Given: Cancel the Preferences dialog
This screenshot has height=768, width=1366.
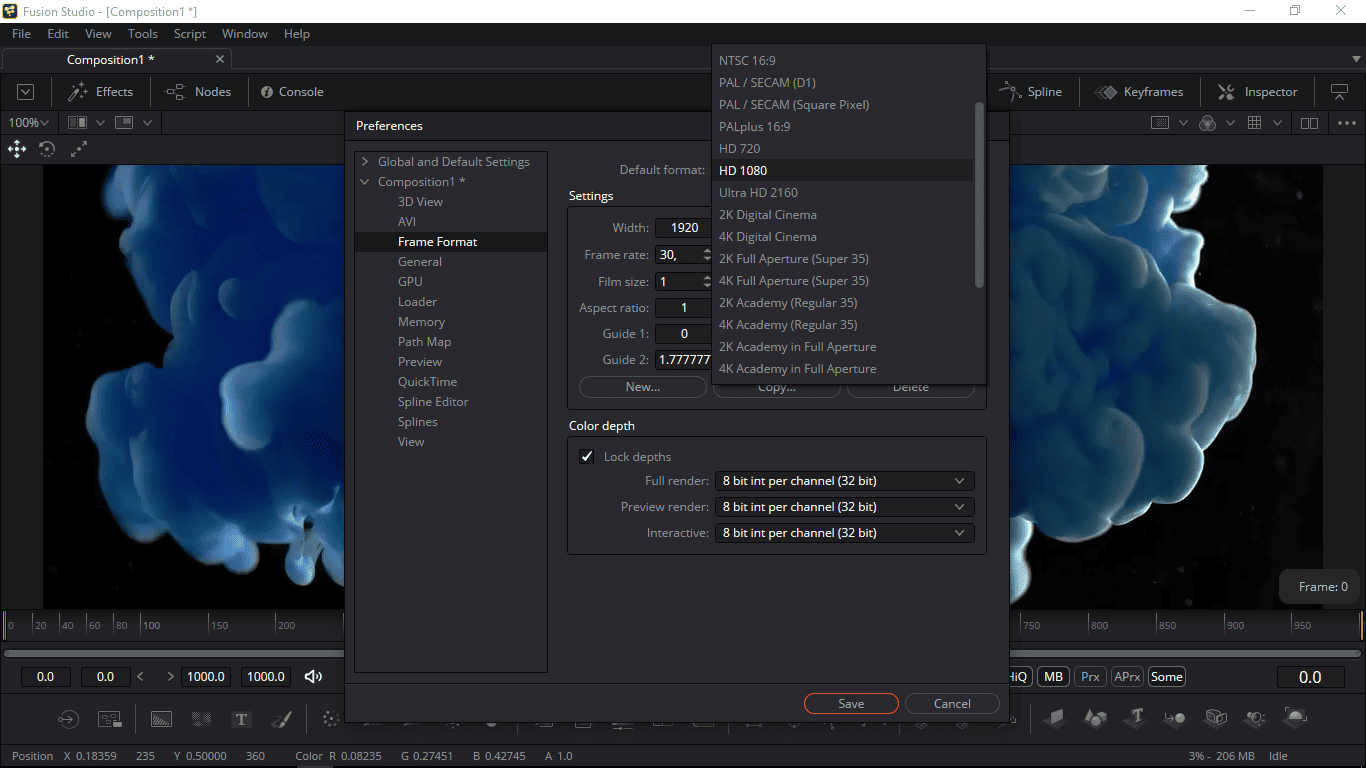Looking at the screenshot, I should point(952,704).
